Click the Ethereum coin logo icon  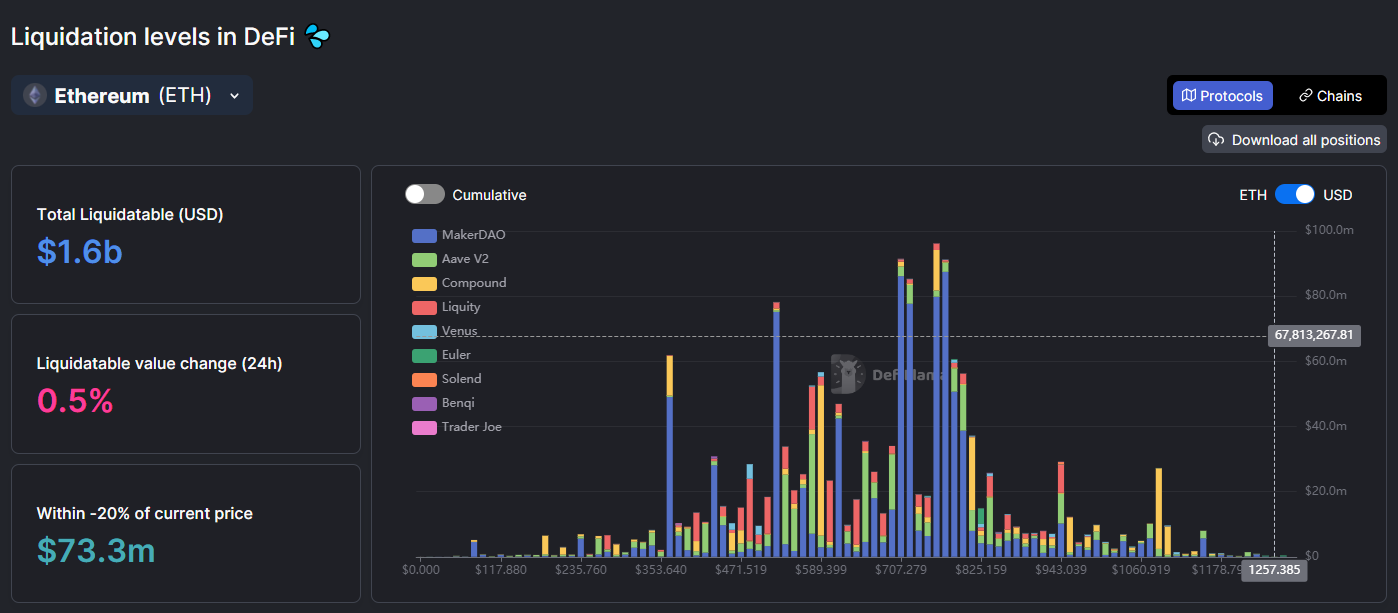(35, 96)
